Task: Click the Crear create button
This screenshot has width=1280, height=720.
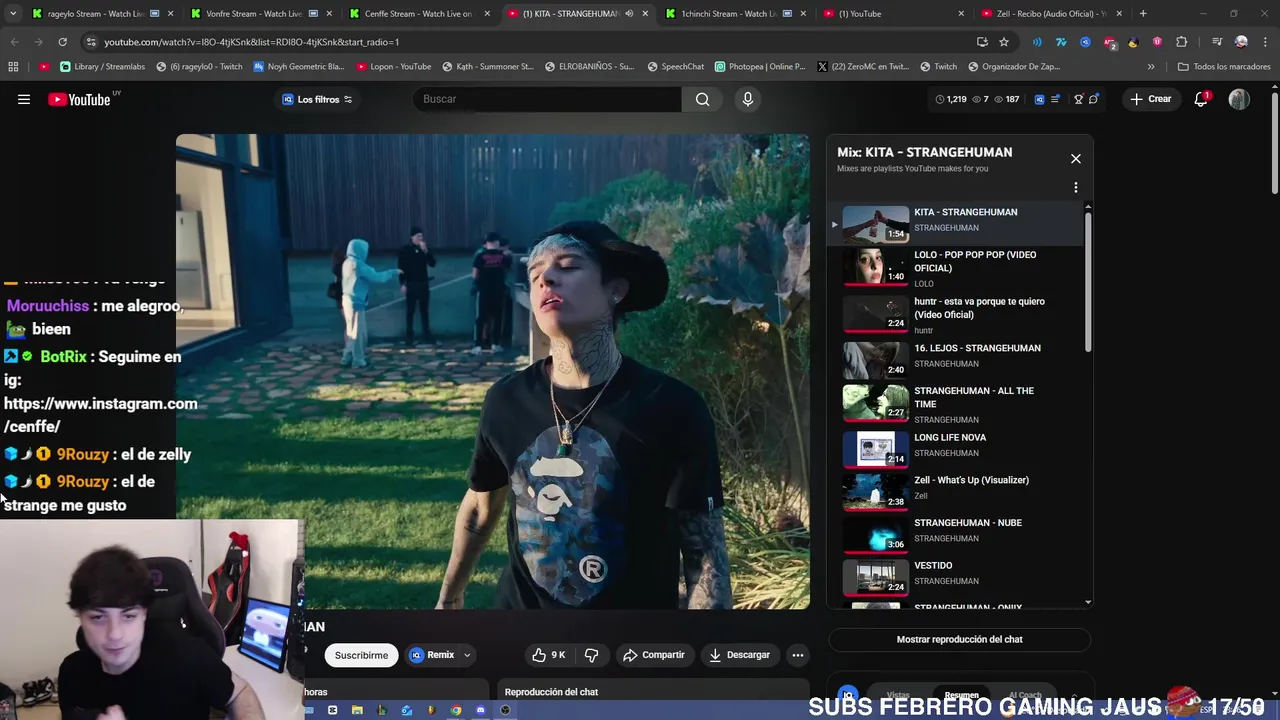Action: (1151, 99)
